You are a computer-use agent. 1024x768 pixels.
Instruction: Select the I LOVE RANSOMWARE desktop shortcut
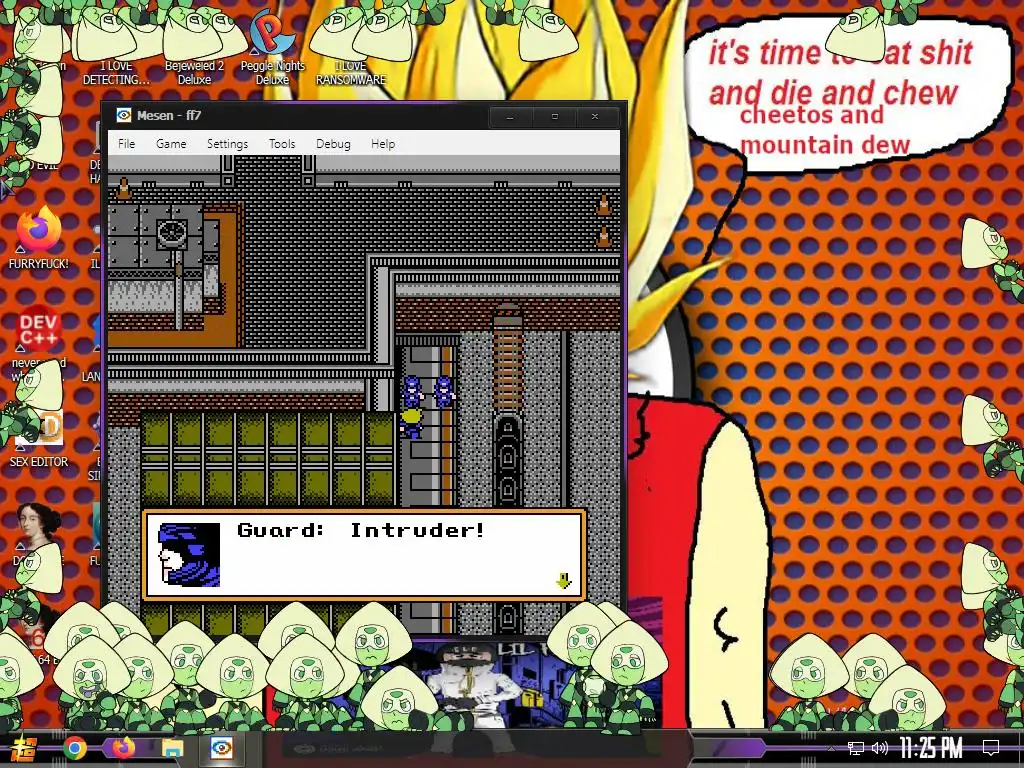[x=351, y=49]
